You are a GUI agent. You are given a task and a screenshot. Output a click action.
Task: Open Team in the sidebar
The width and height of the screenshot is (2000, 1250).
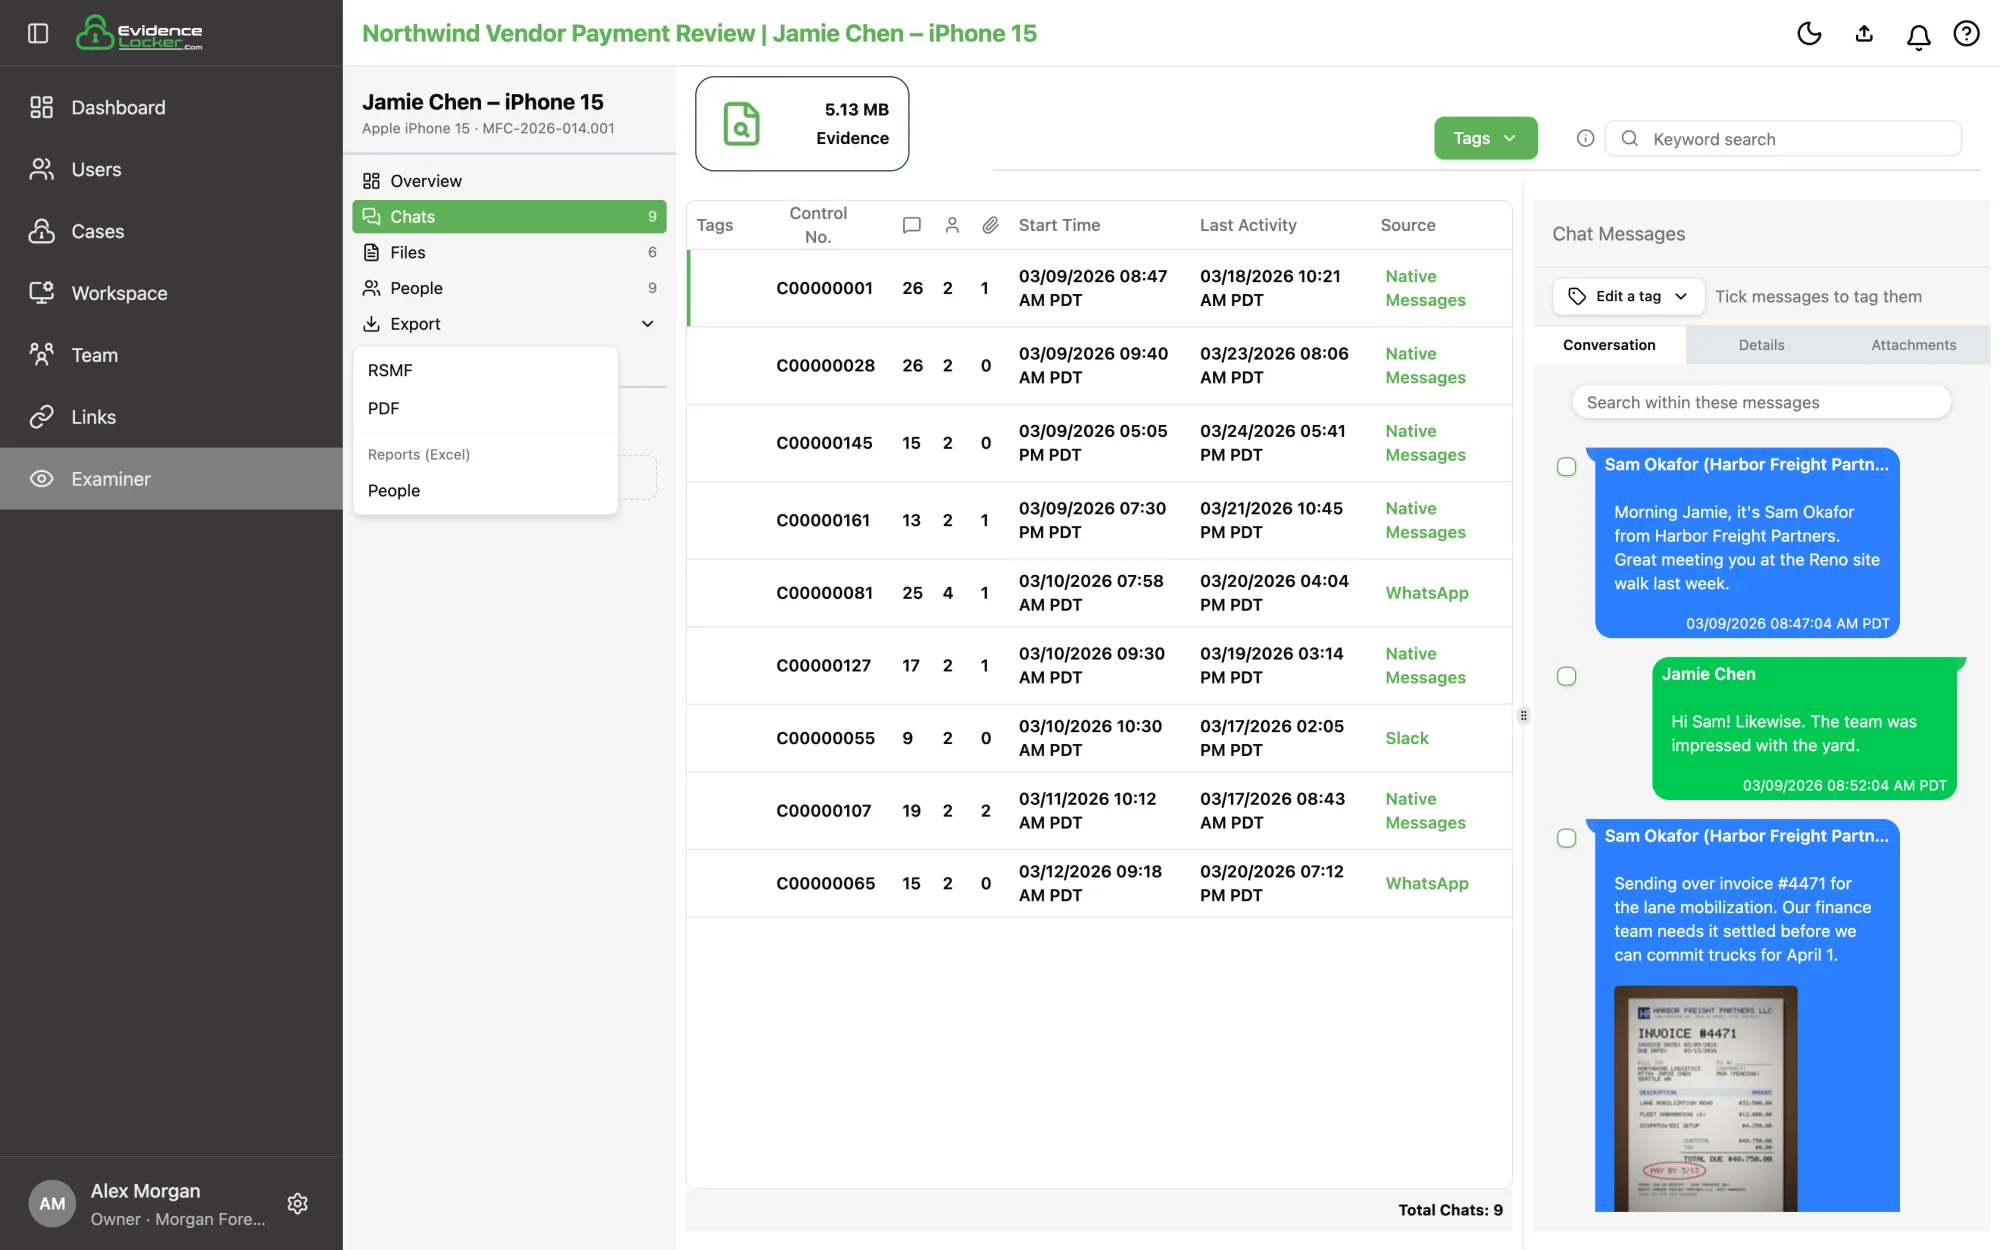(171, 355)
